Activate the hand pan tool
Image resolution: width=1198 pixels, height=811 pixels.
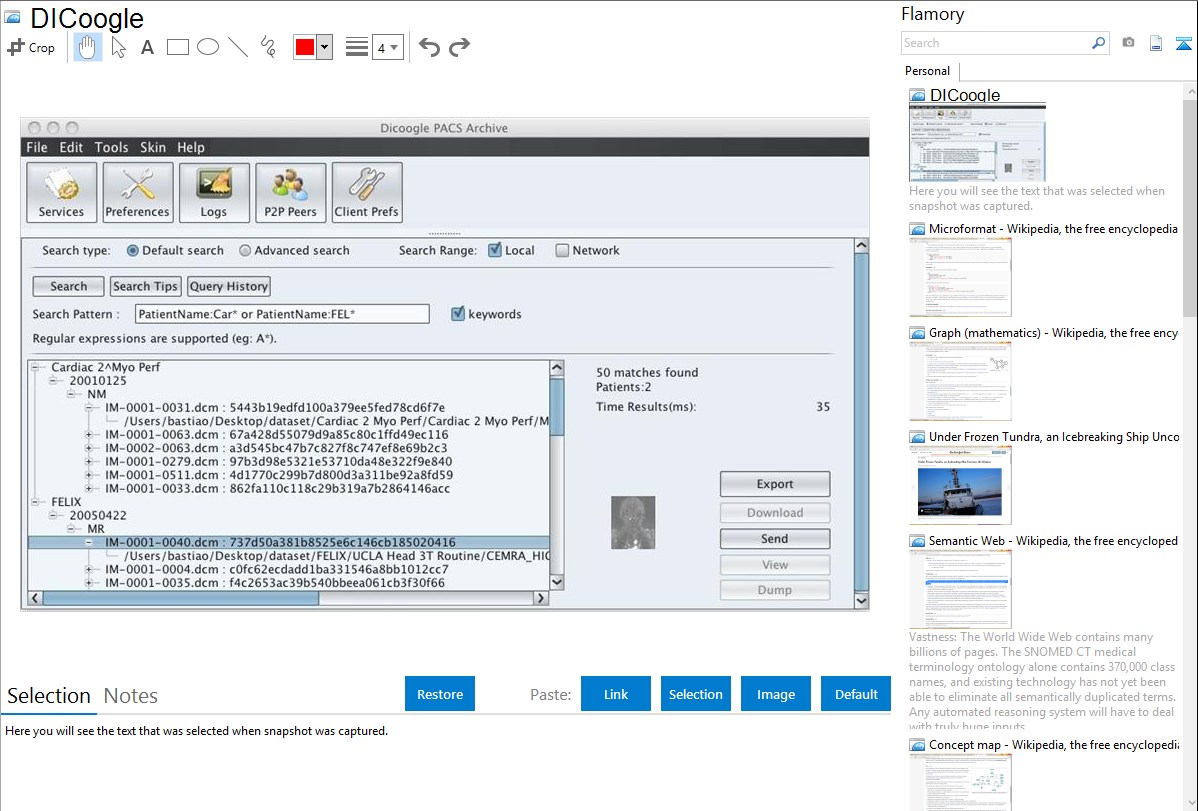click(x=88, y=47)
